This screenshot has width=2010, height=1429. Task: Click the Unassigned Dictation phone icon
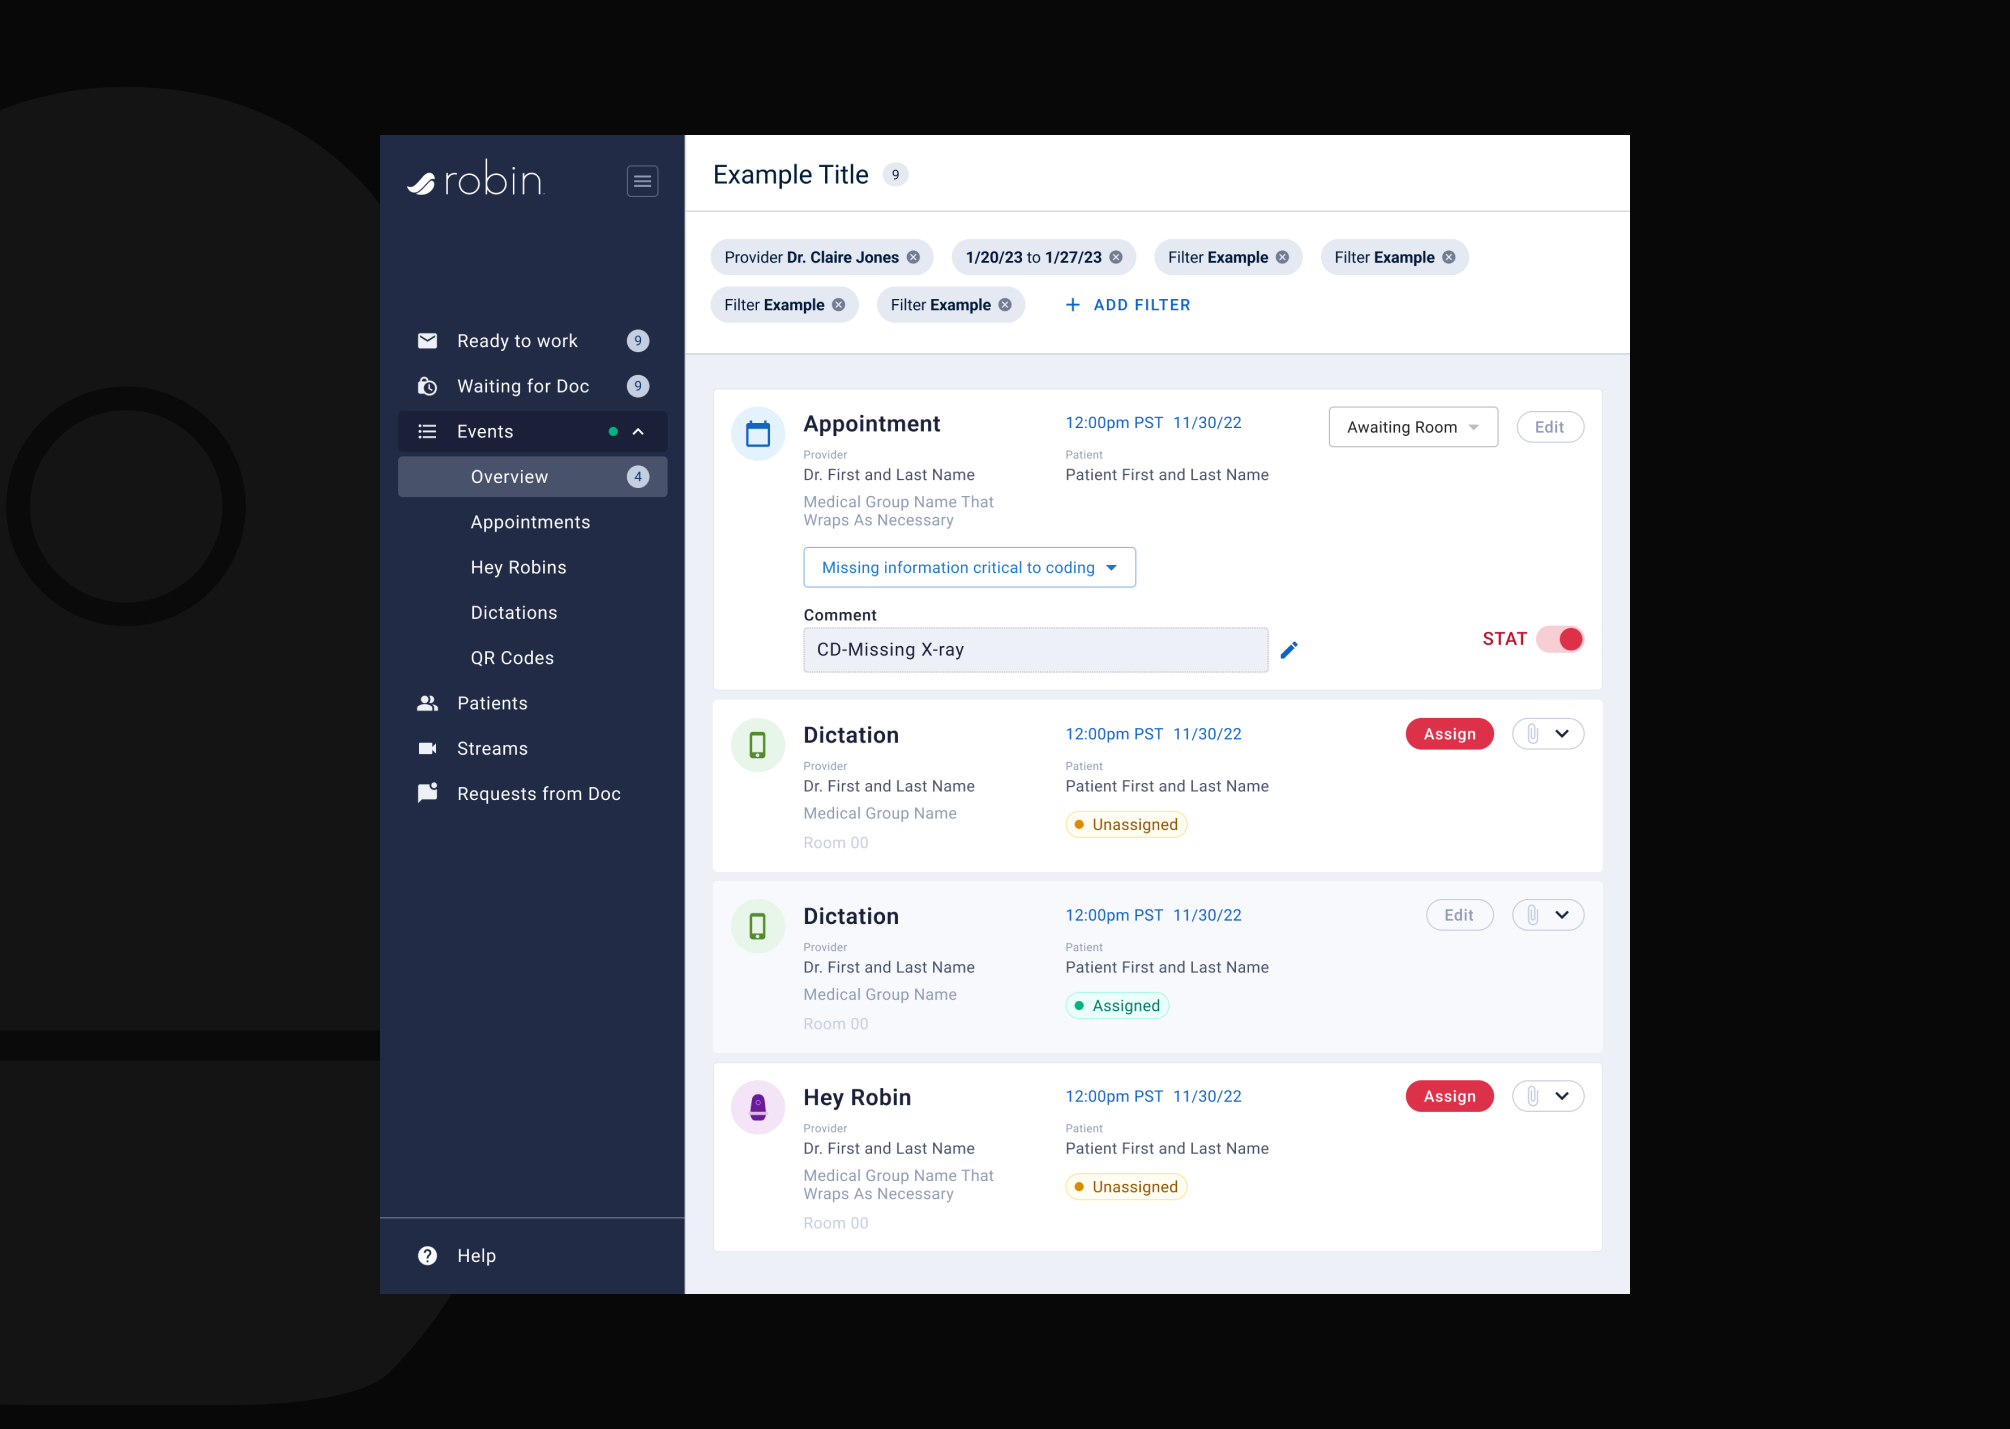[x=758, y=745]
